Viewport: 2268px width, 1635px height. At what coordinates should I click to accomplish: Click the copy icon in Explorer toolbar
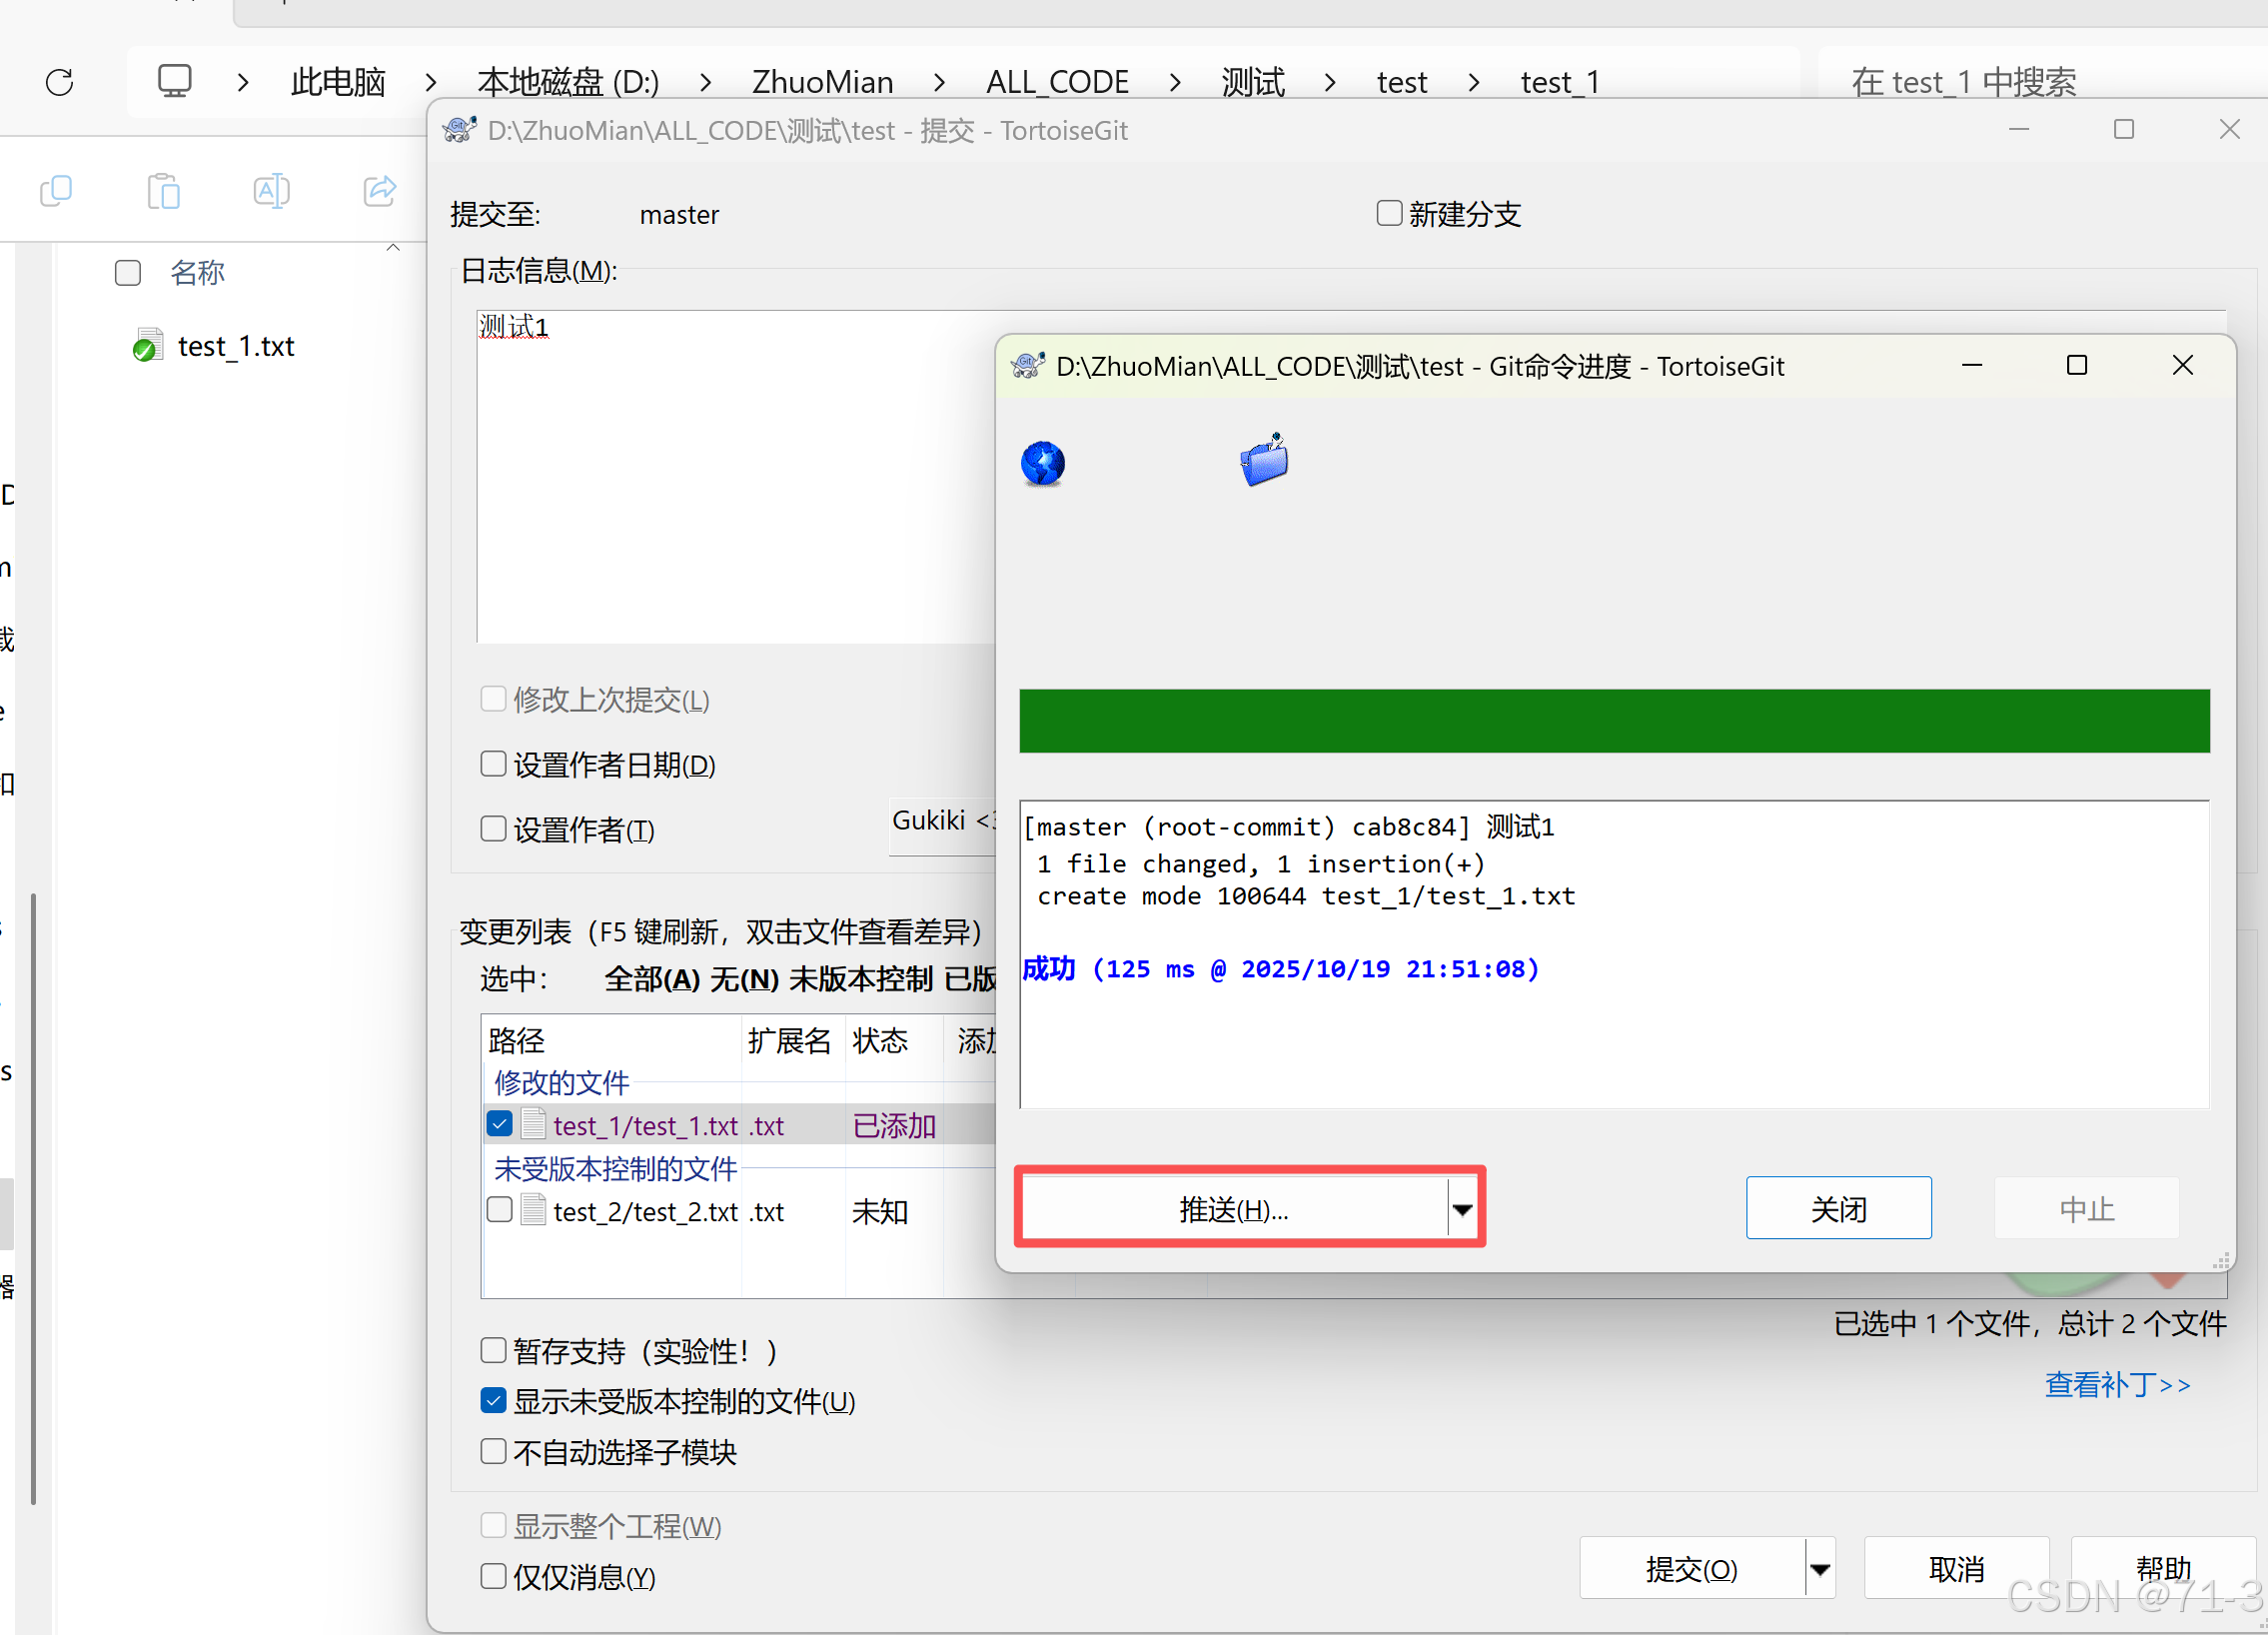tap(56, 190)
